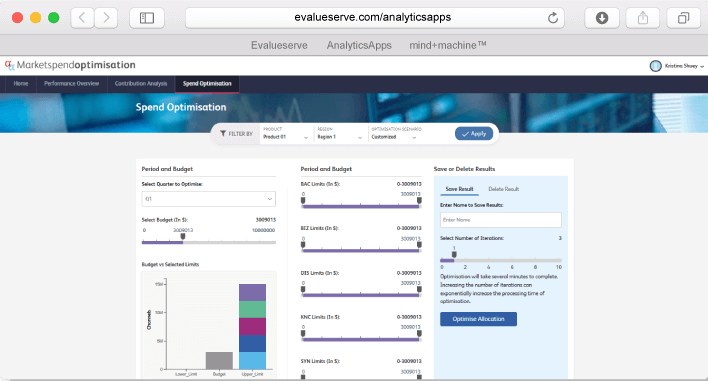Open the Performance Overview tab
Viewport: 708px width, 381px height.
(x=71, y=84)
